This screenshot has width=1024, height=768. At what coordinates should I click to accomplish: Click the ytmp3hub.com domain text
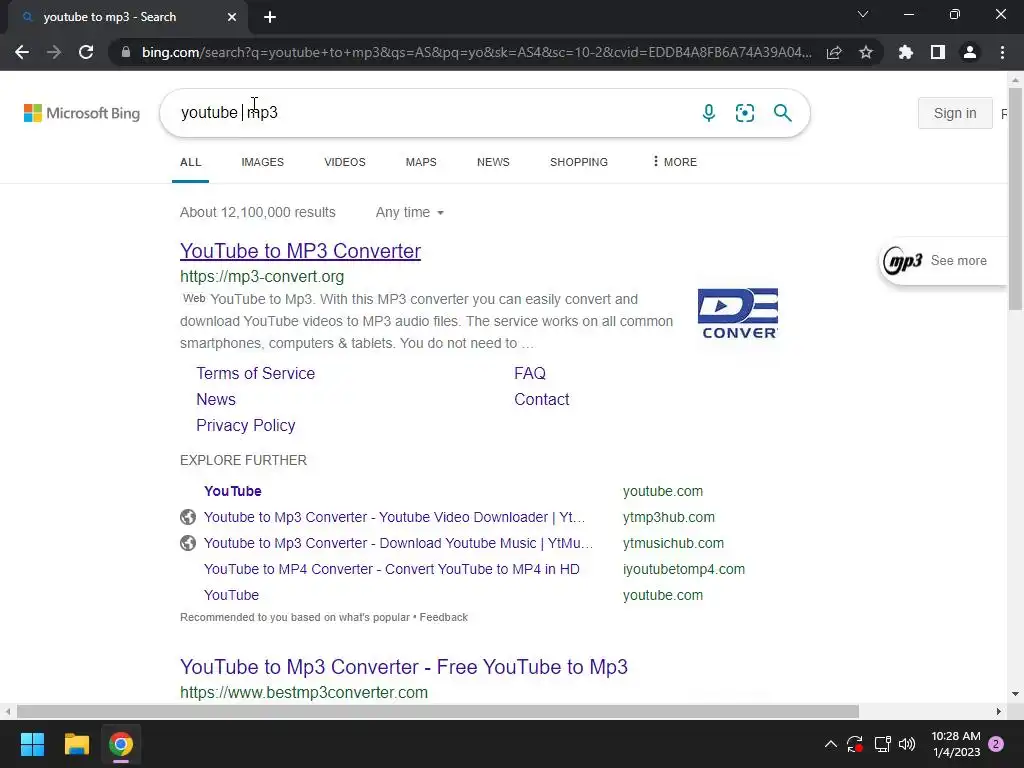[669, 517]
